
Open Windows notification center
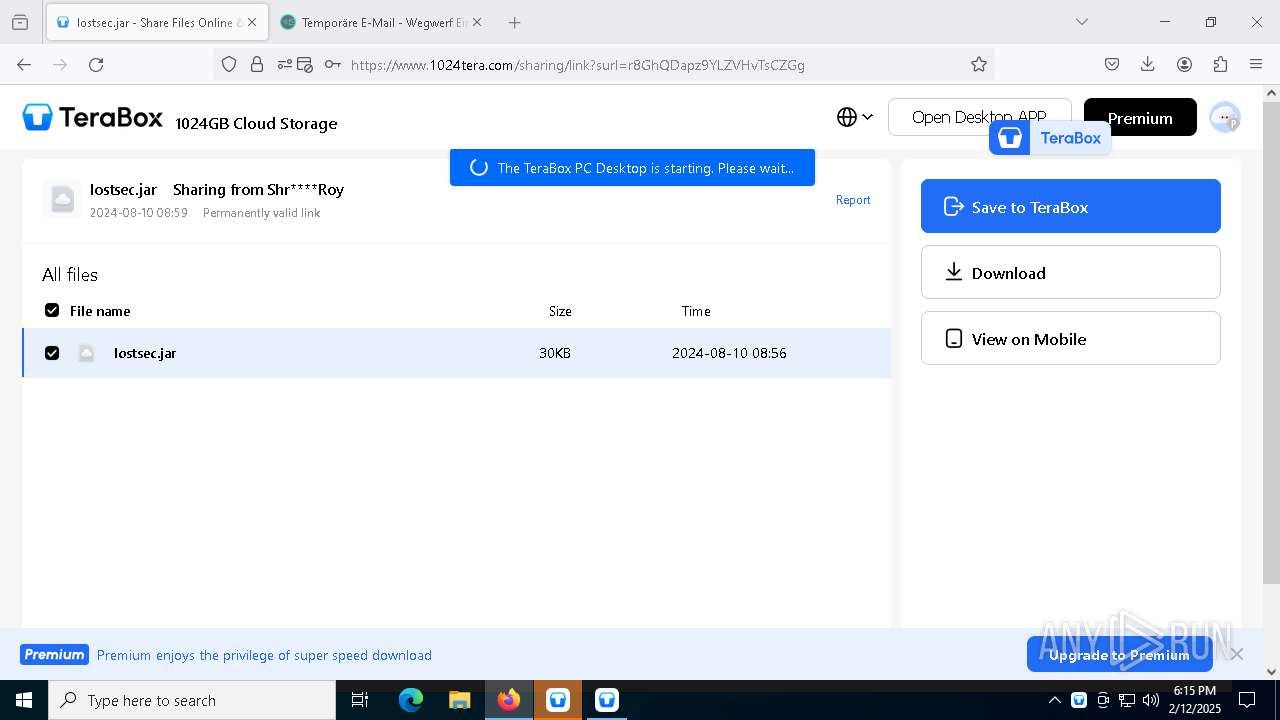1247,700
